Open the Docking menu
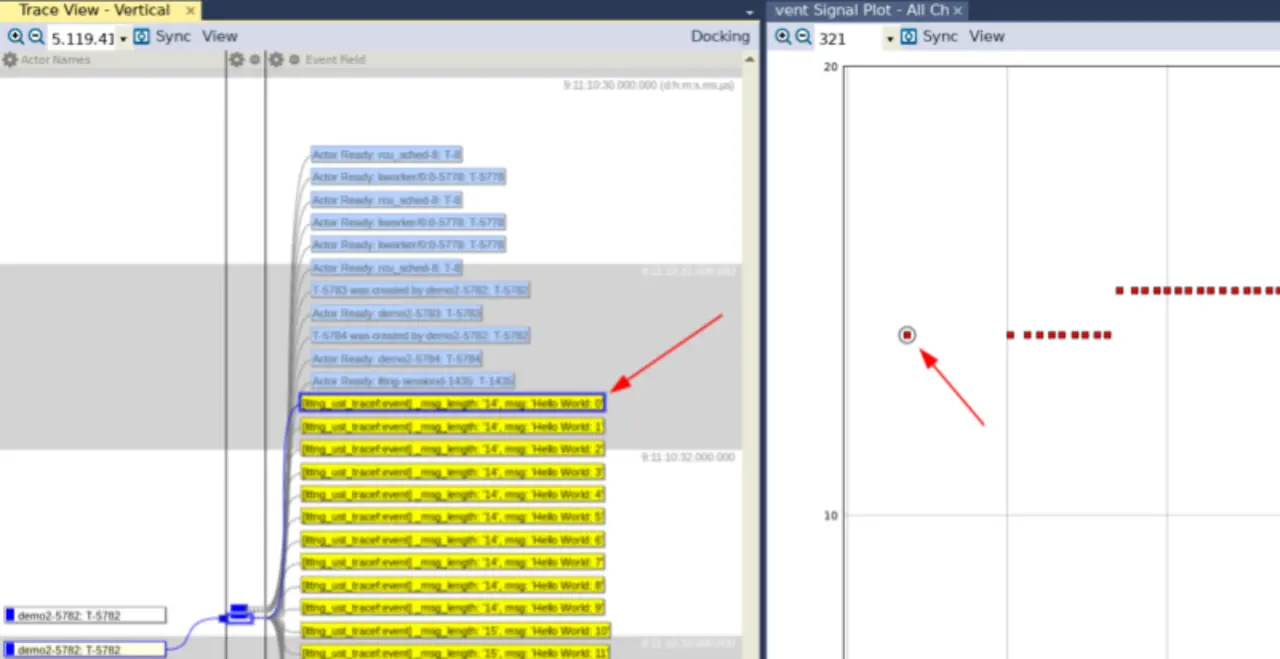This screenshot has width=1280, height=659. (719, 37)
